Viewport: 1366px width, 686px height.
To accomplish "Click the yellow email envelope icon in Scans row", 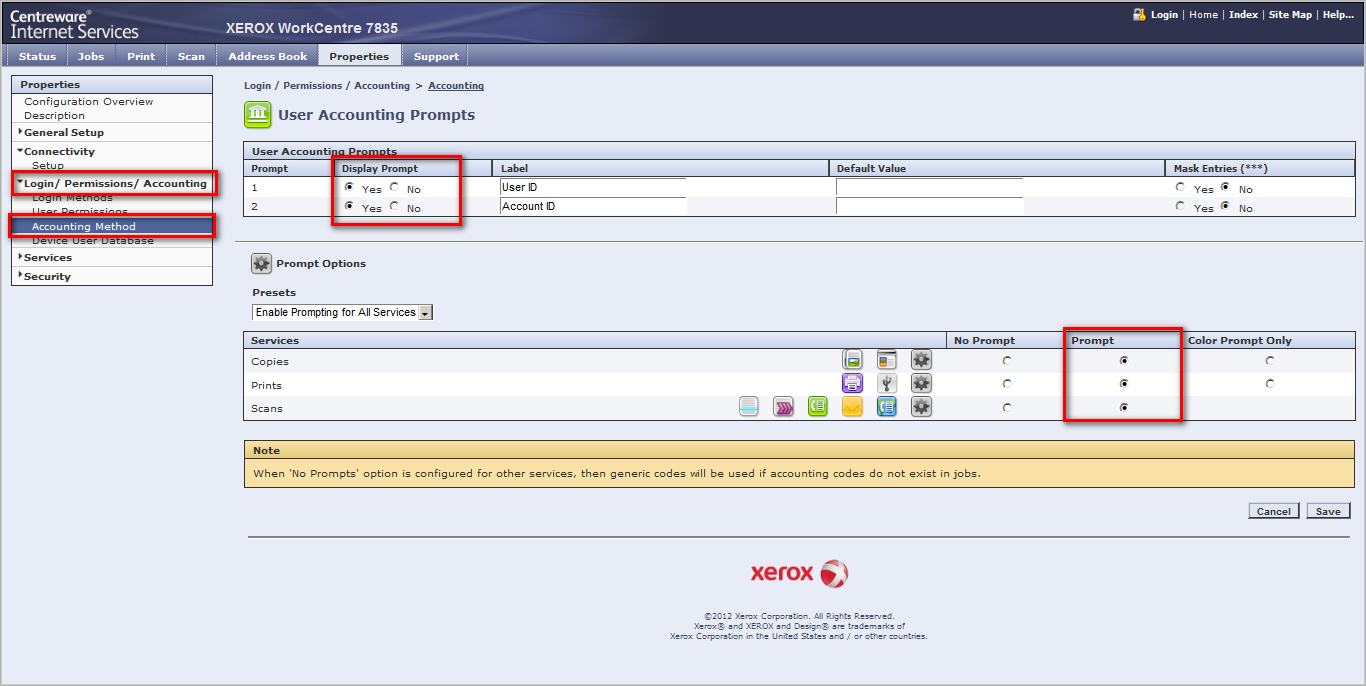I will point(852,407).
